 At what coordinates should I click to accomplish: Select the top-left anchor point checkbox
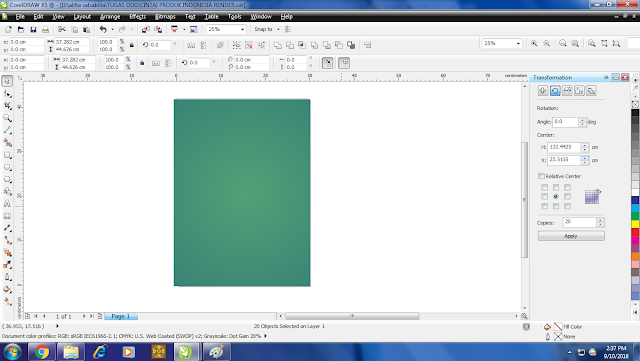point(544,187)
